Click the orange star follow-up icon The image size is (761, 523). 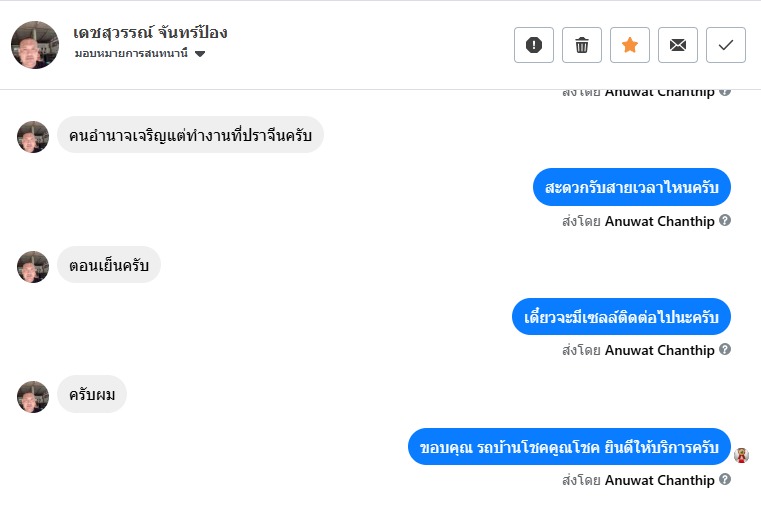click(630, 45)
